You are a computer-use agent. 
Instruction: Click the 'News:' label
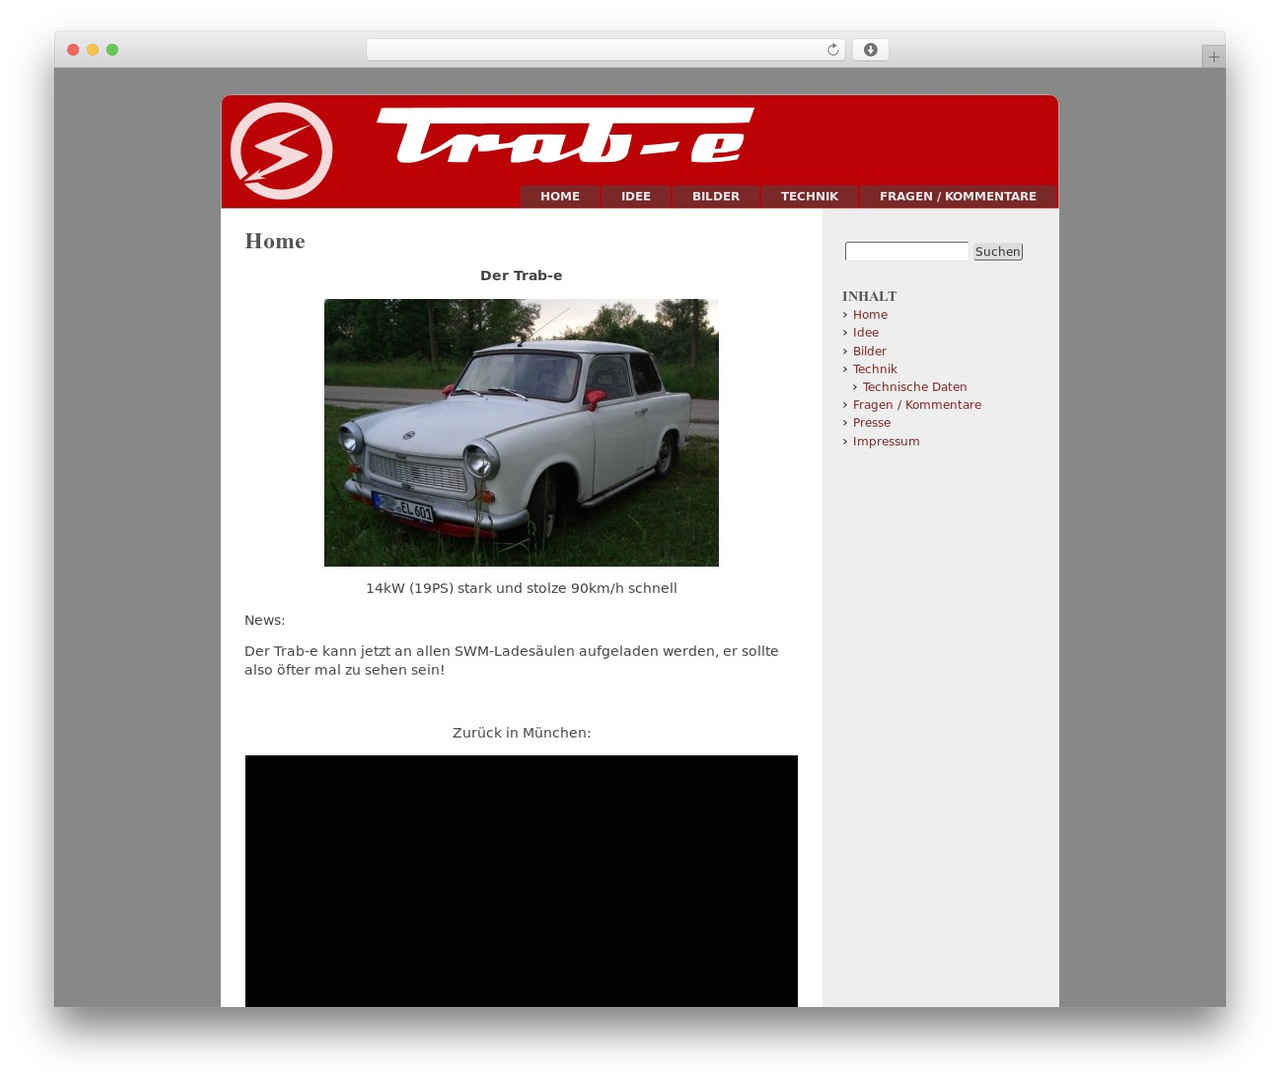click(265, 620)
